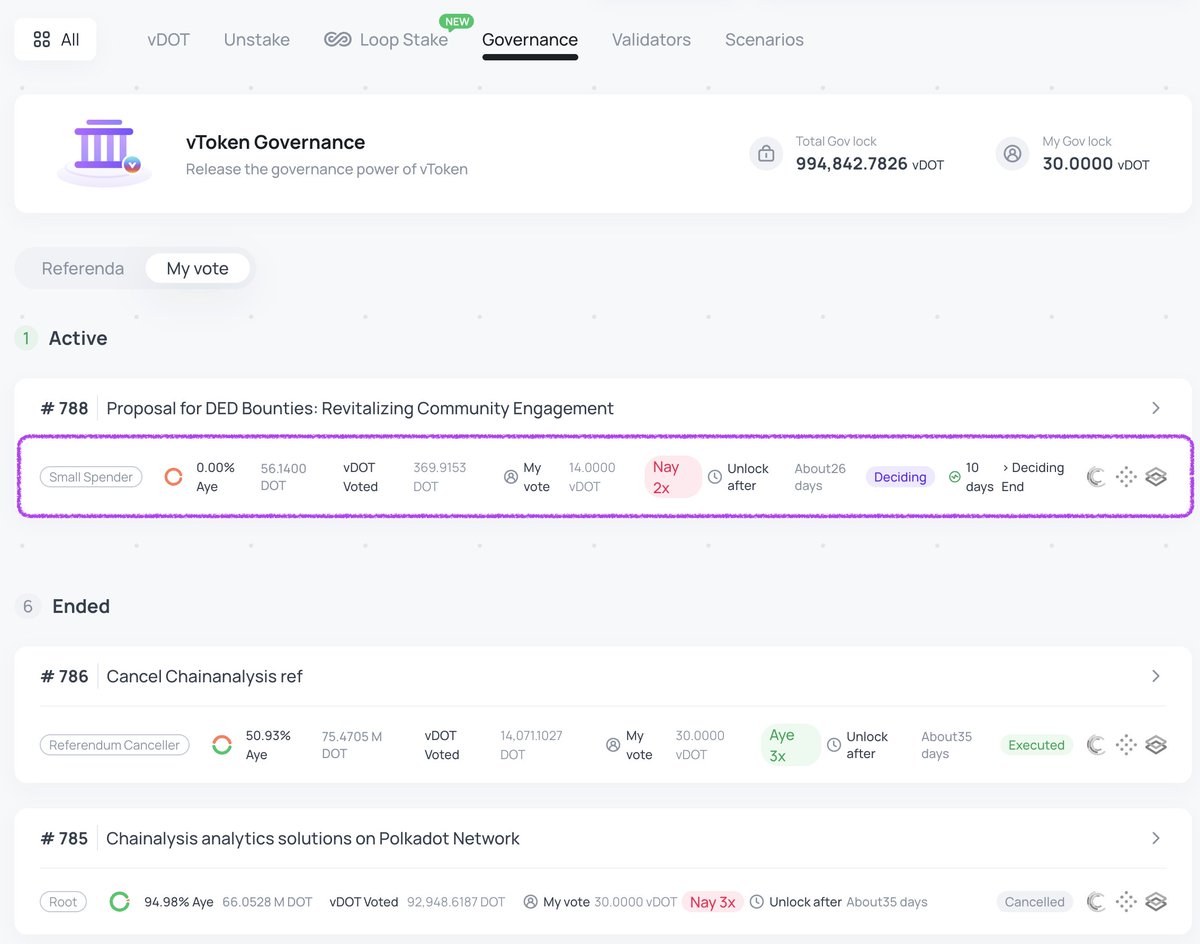Click the 369.9153 DOT voted amount
The height and width of the screenshot is (944, 1200).
click(440, 477)
